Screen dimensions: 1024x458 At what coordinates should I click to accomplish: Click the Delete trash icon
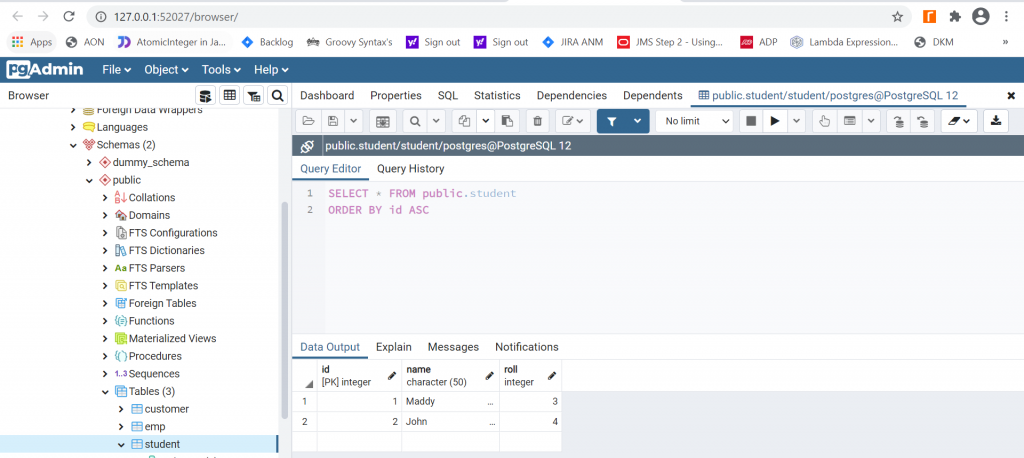coord(537,121)
